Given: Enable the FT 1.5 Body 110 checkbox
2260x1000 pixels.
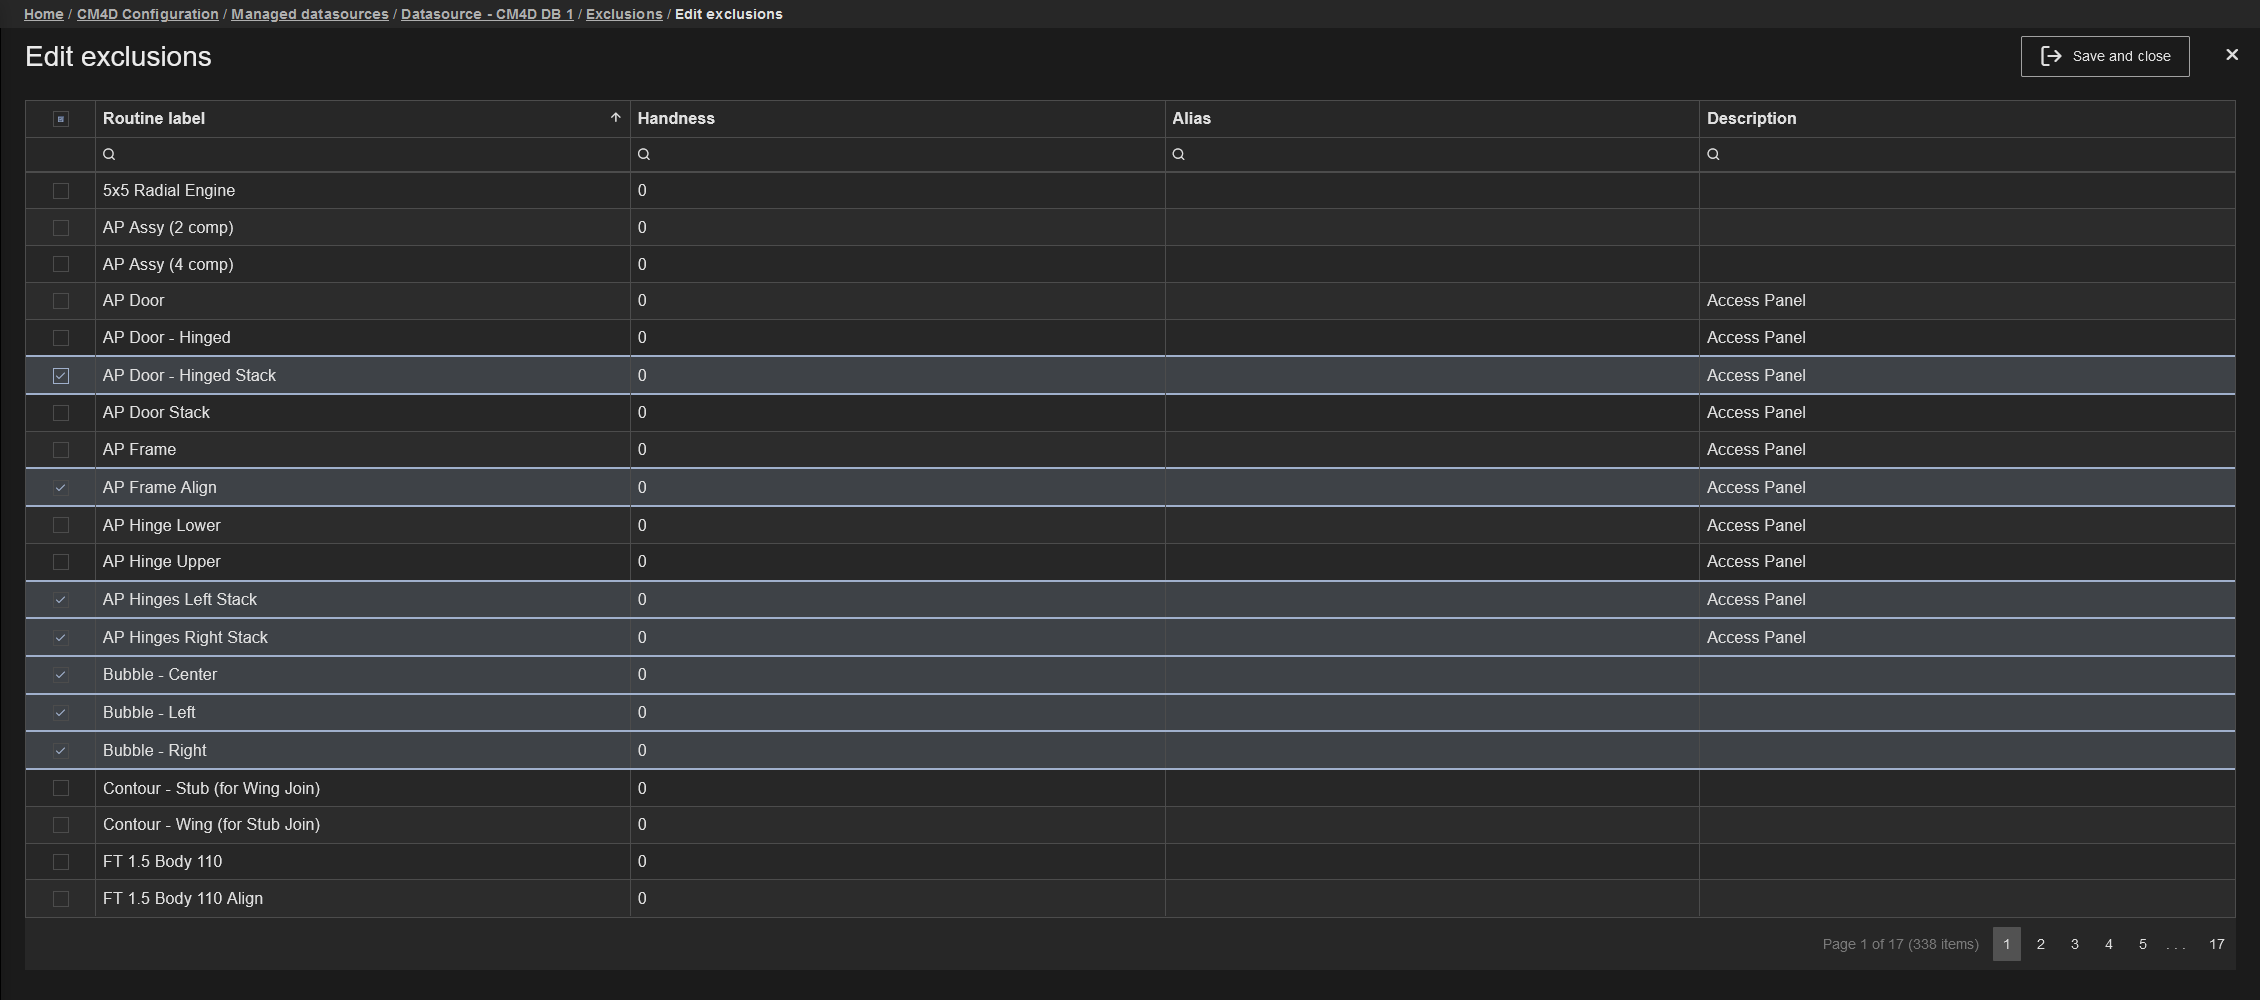Looking at the screenshot, I should click(61, 862).
